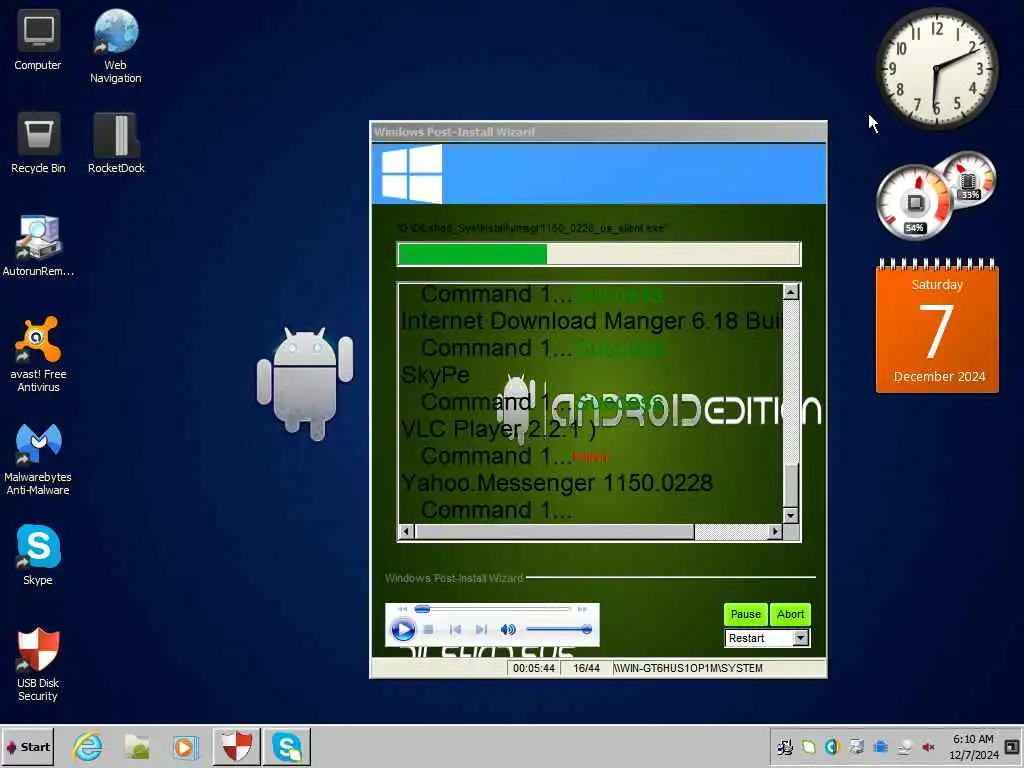Click the first tray icon near clock
The image size is (1024, 768).
(x=784, y=746)
